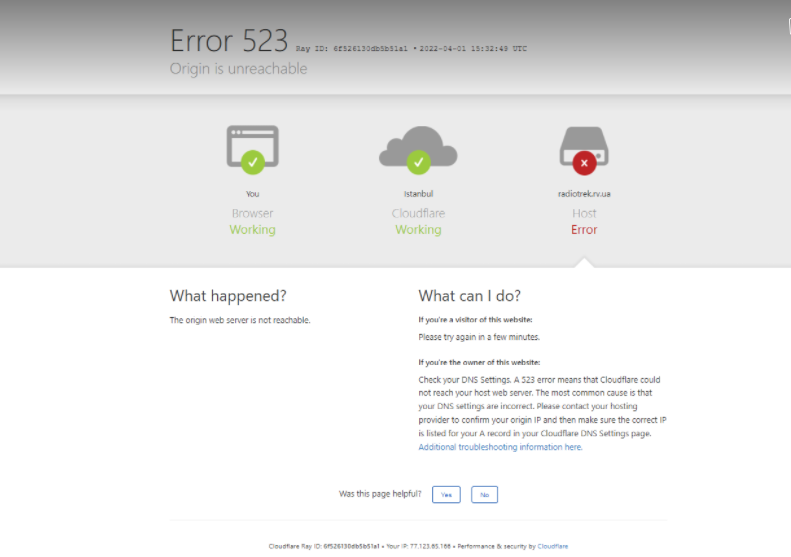Click the green checkmark on the browser icon
This screenshot has width=791, height=557.
253,160
